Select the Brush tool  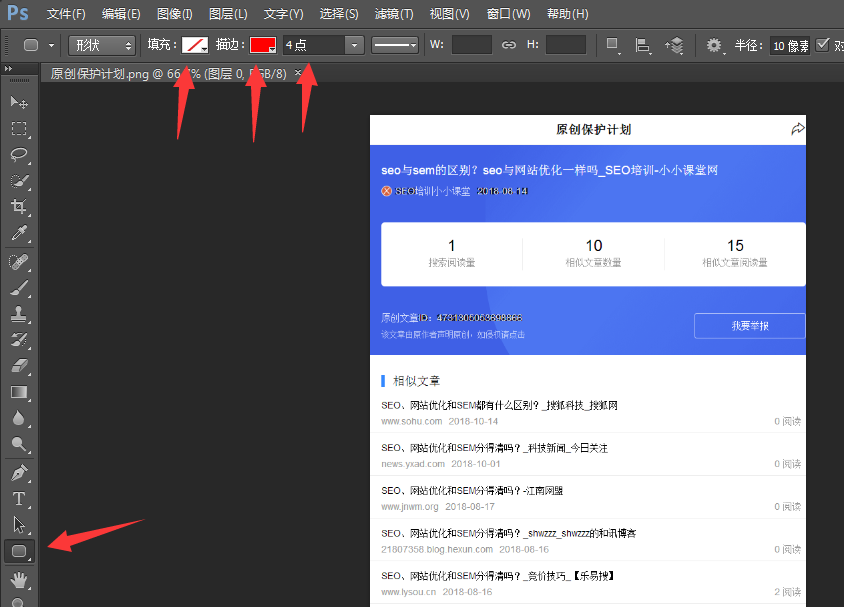tap(19, 288)
